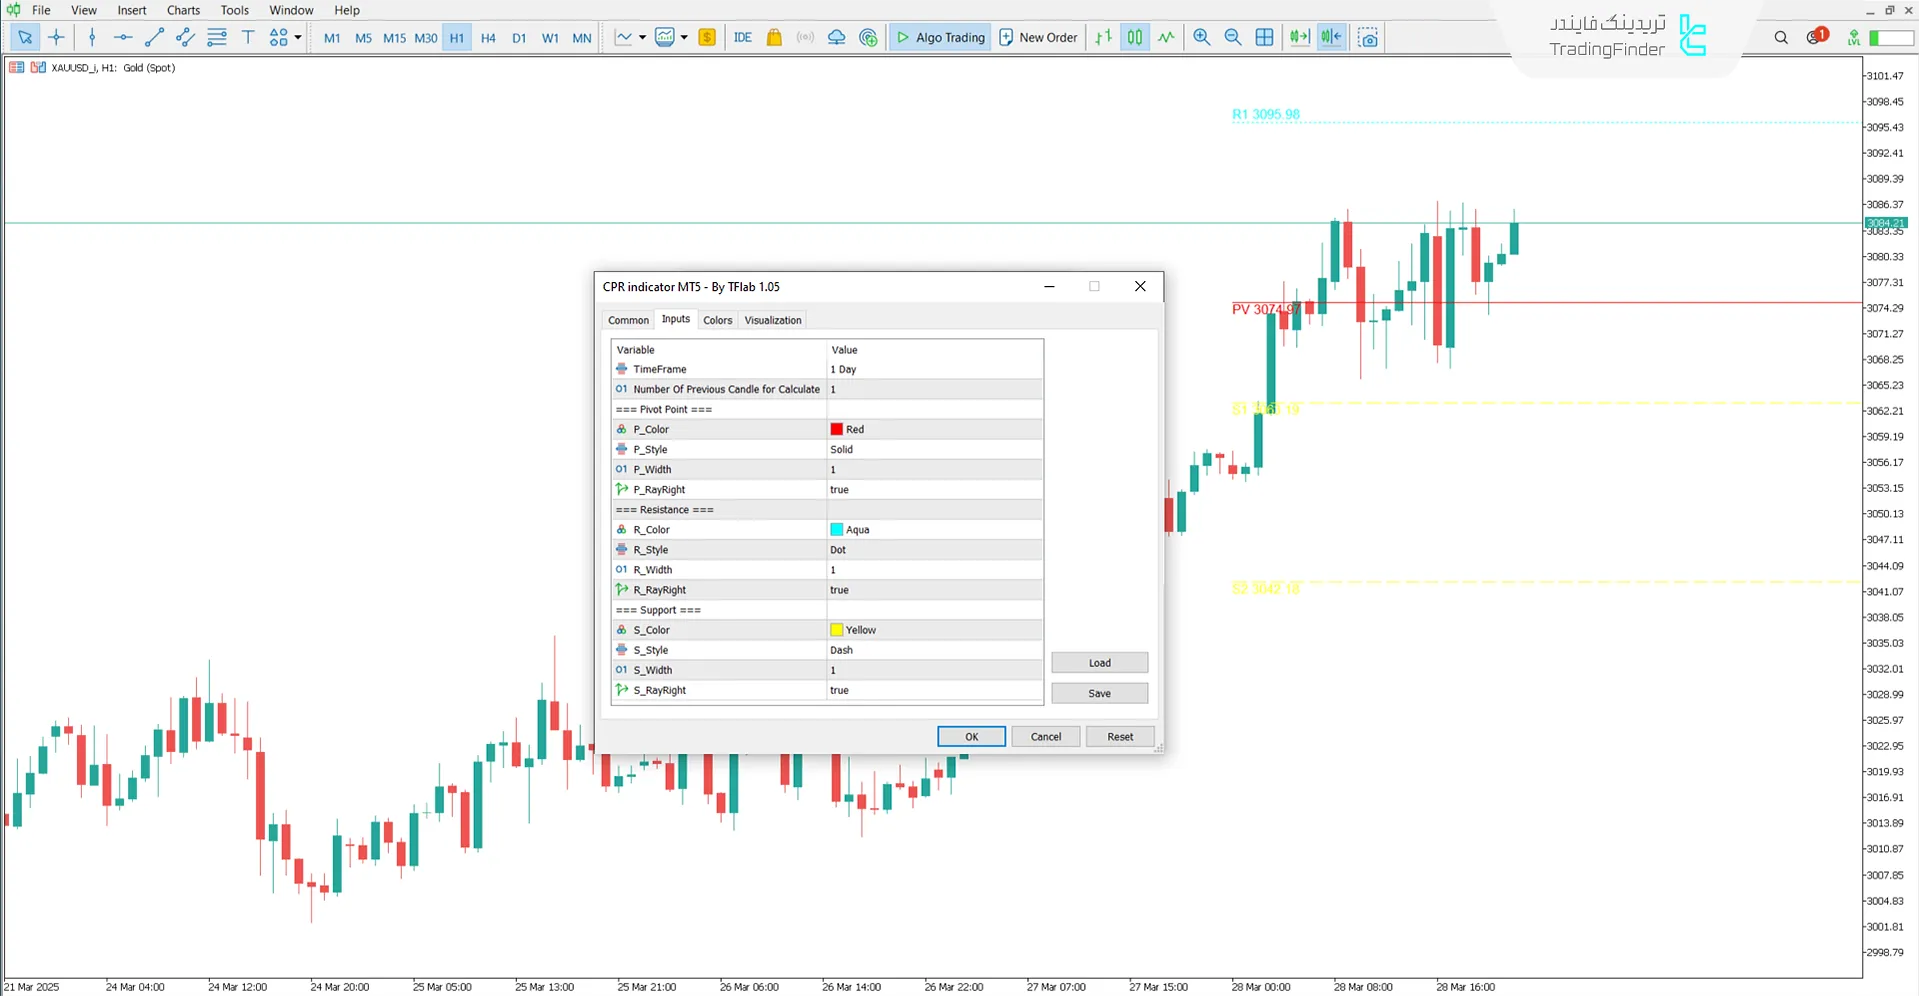Zoom in on the chart
The width and height of the screenshot is (1919, 996).
1202,38
